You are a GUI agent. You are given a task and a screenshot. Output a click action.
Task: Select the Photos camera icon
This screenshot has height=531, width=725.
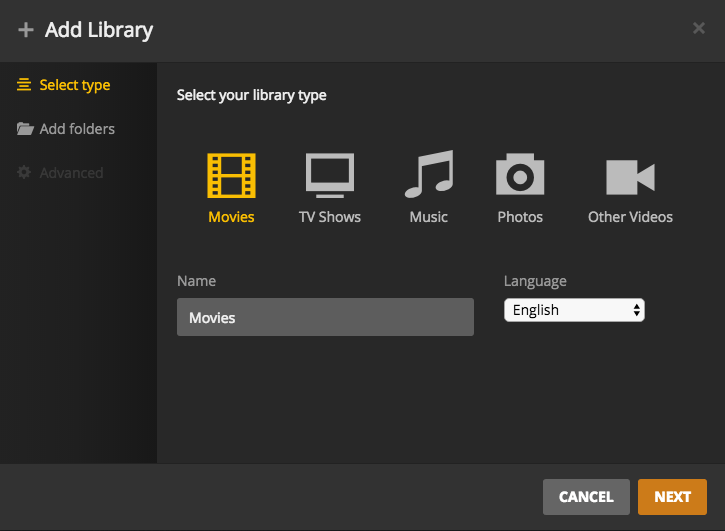tap(520, 175)
